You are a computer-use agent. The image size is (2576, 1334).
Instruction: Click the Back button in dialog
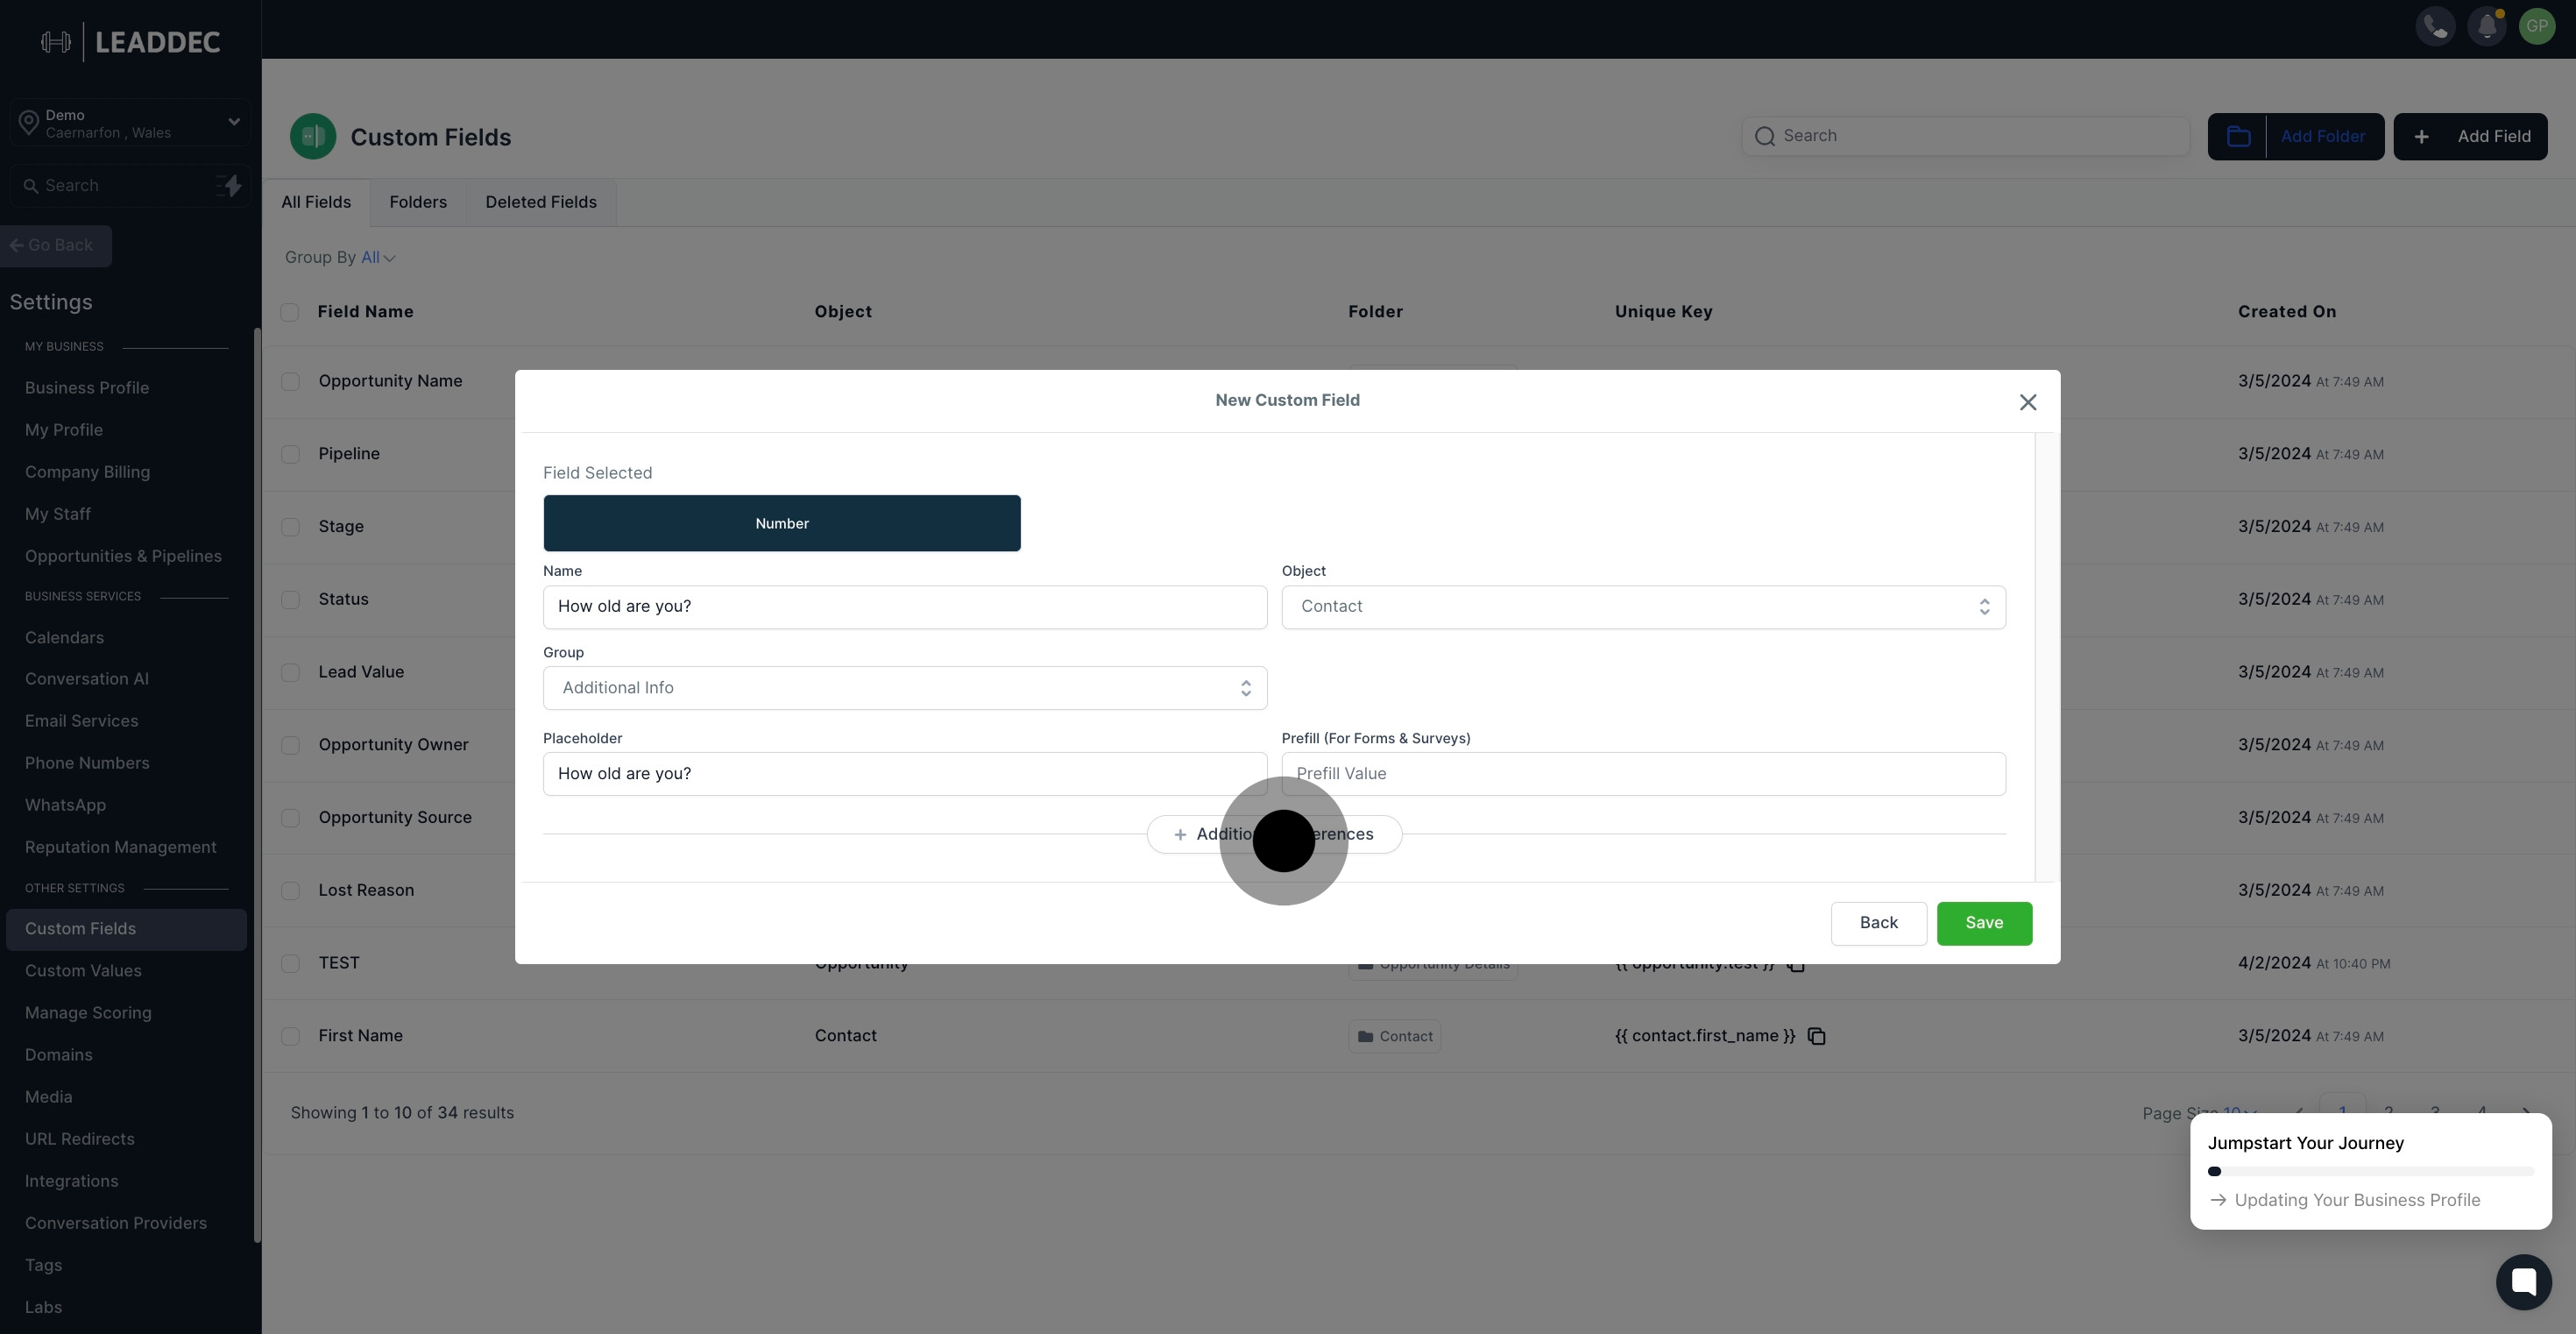[x=1878, y=923]
